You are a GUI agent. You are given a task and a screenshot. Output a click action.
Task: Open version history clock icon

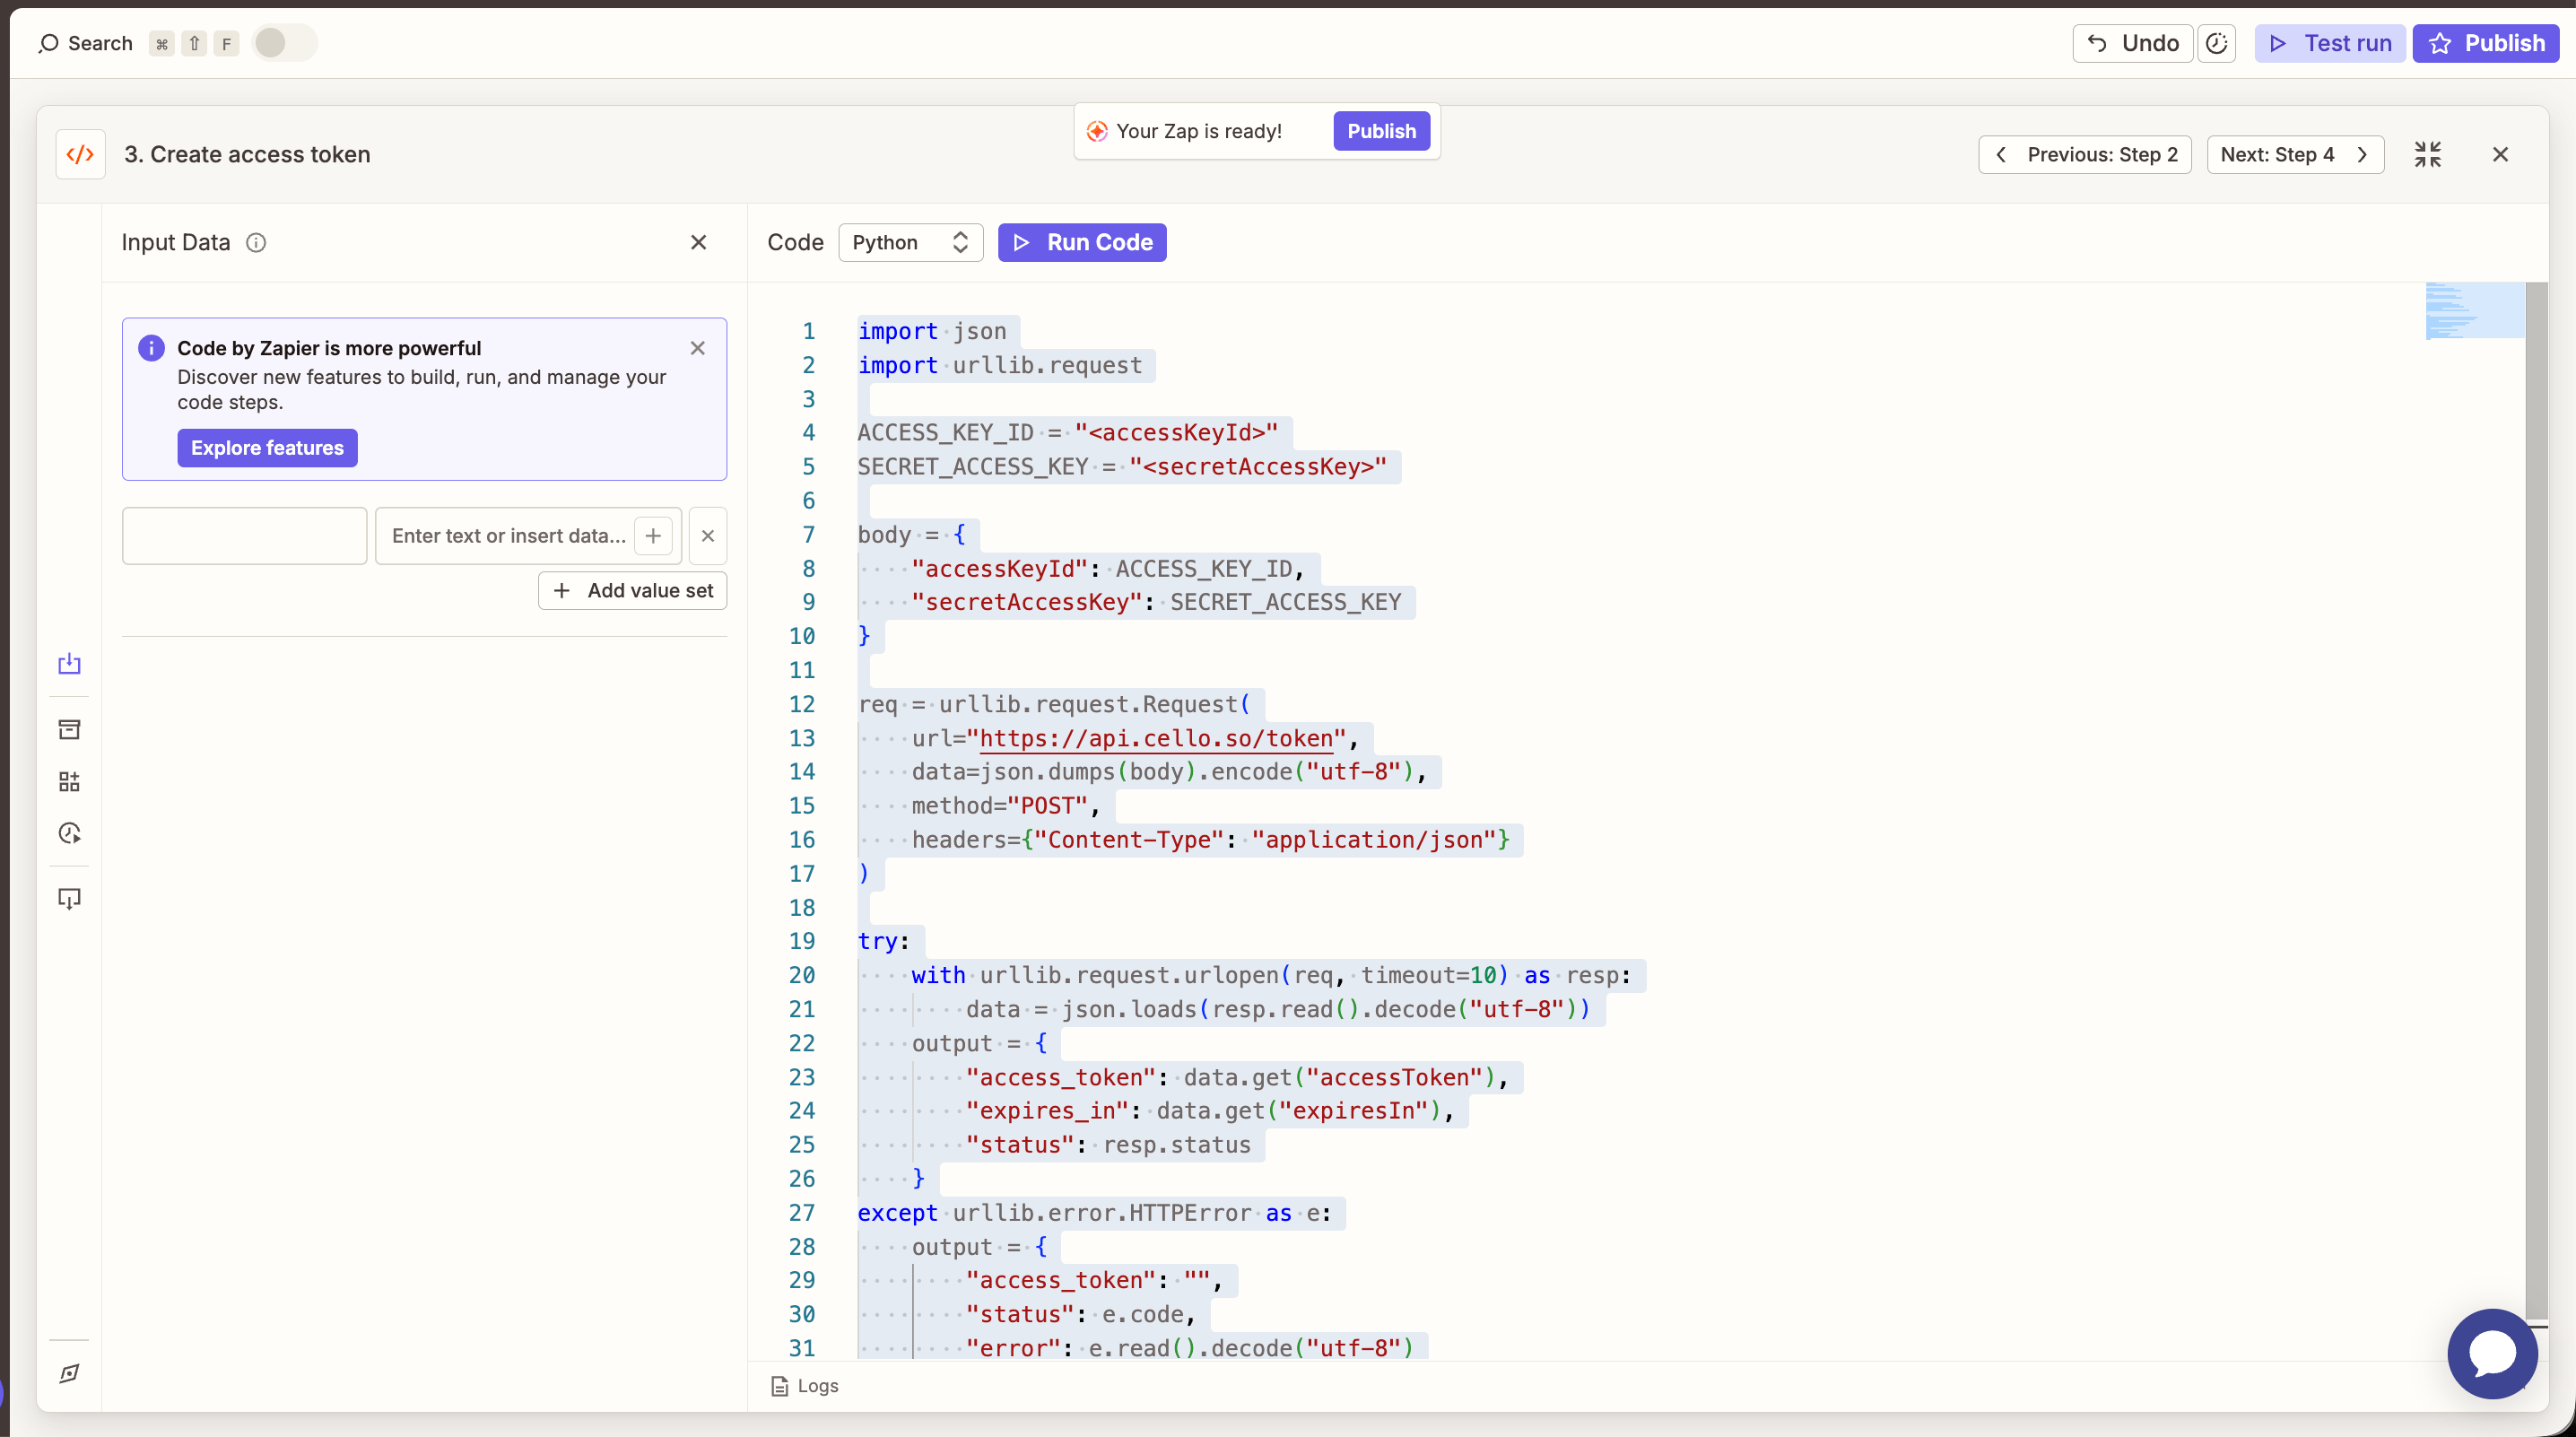tap(2217, 43)
